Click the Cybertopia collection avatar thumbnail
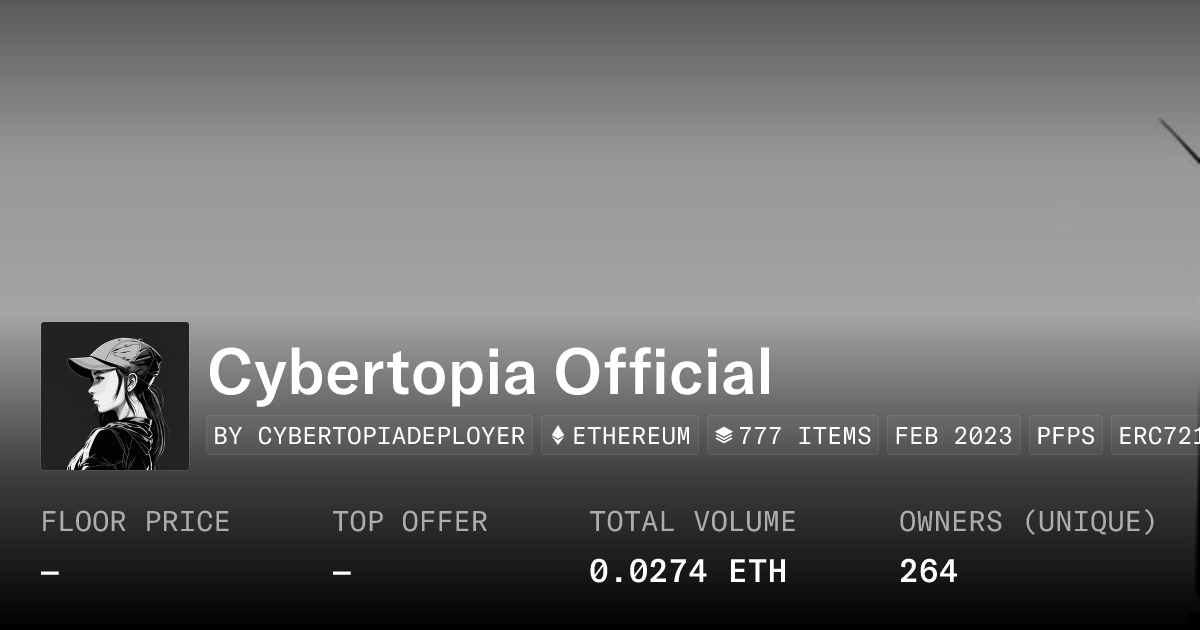The height and width of the screenshot is (630, 1200). (115, 396)
